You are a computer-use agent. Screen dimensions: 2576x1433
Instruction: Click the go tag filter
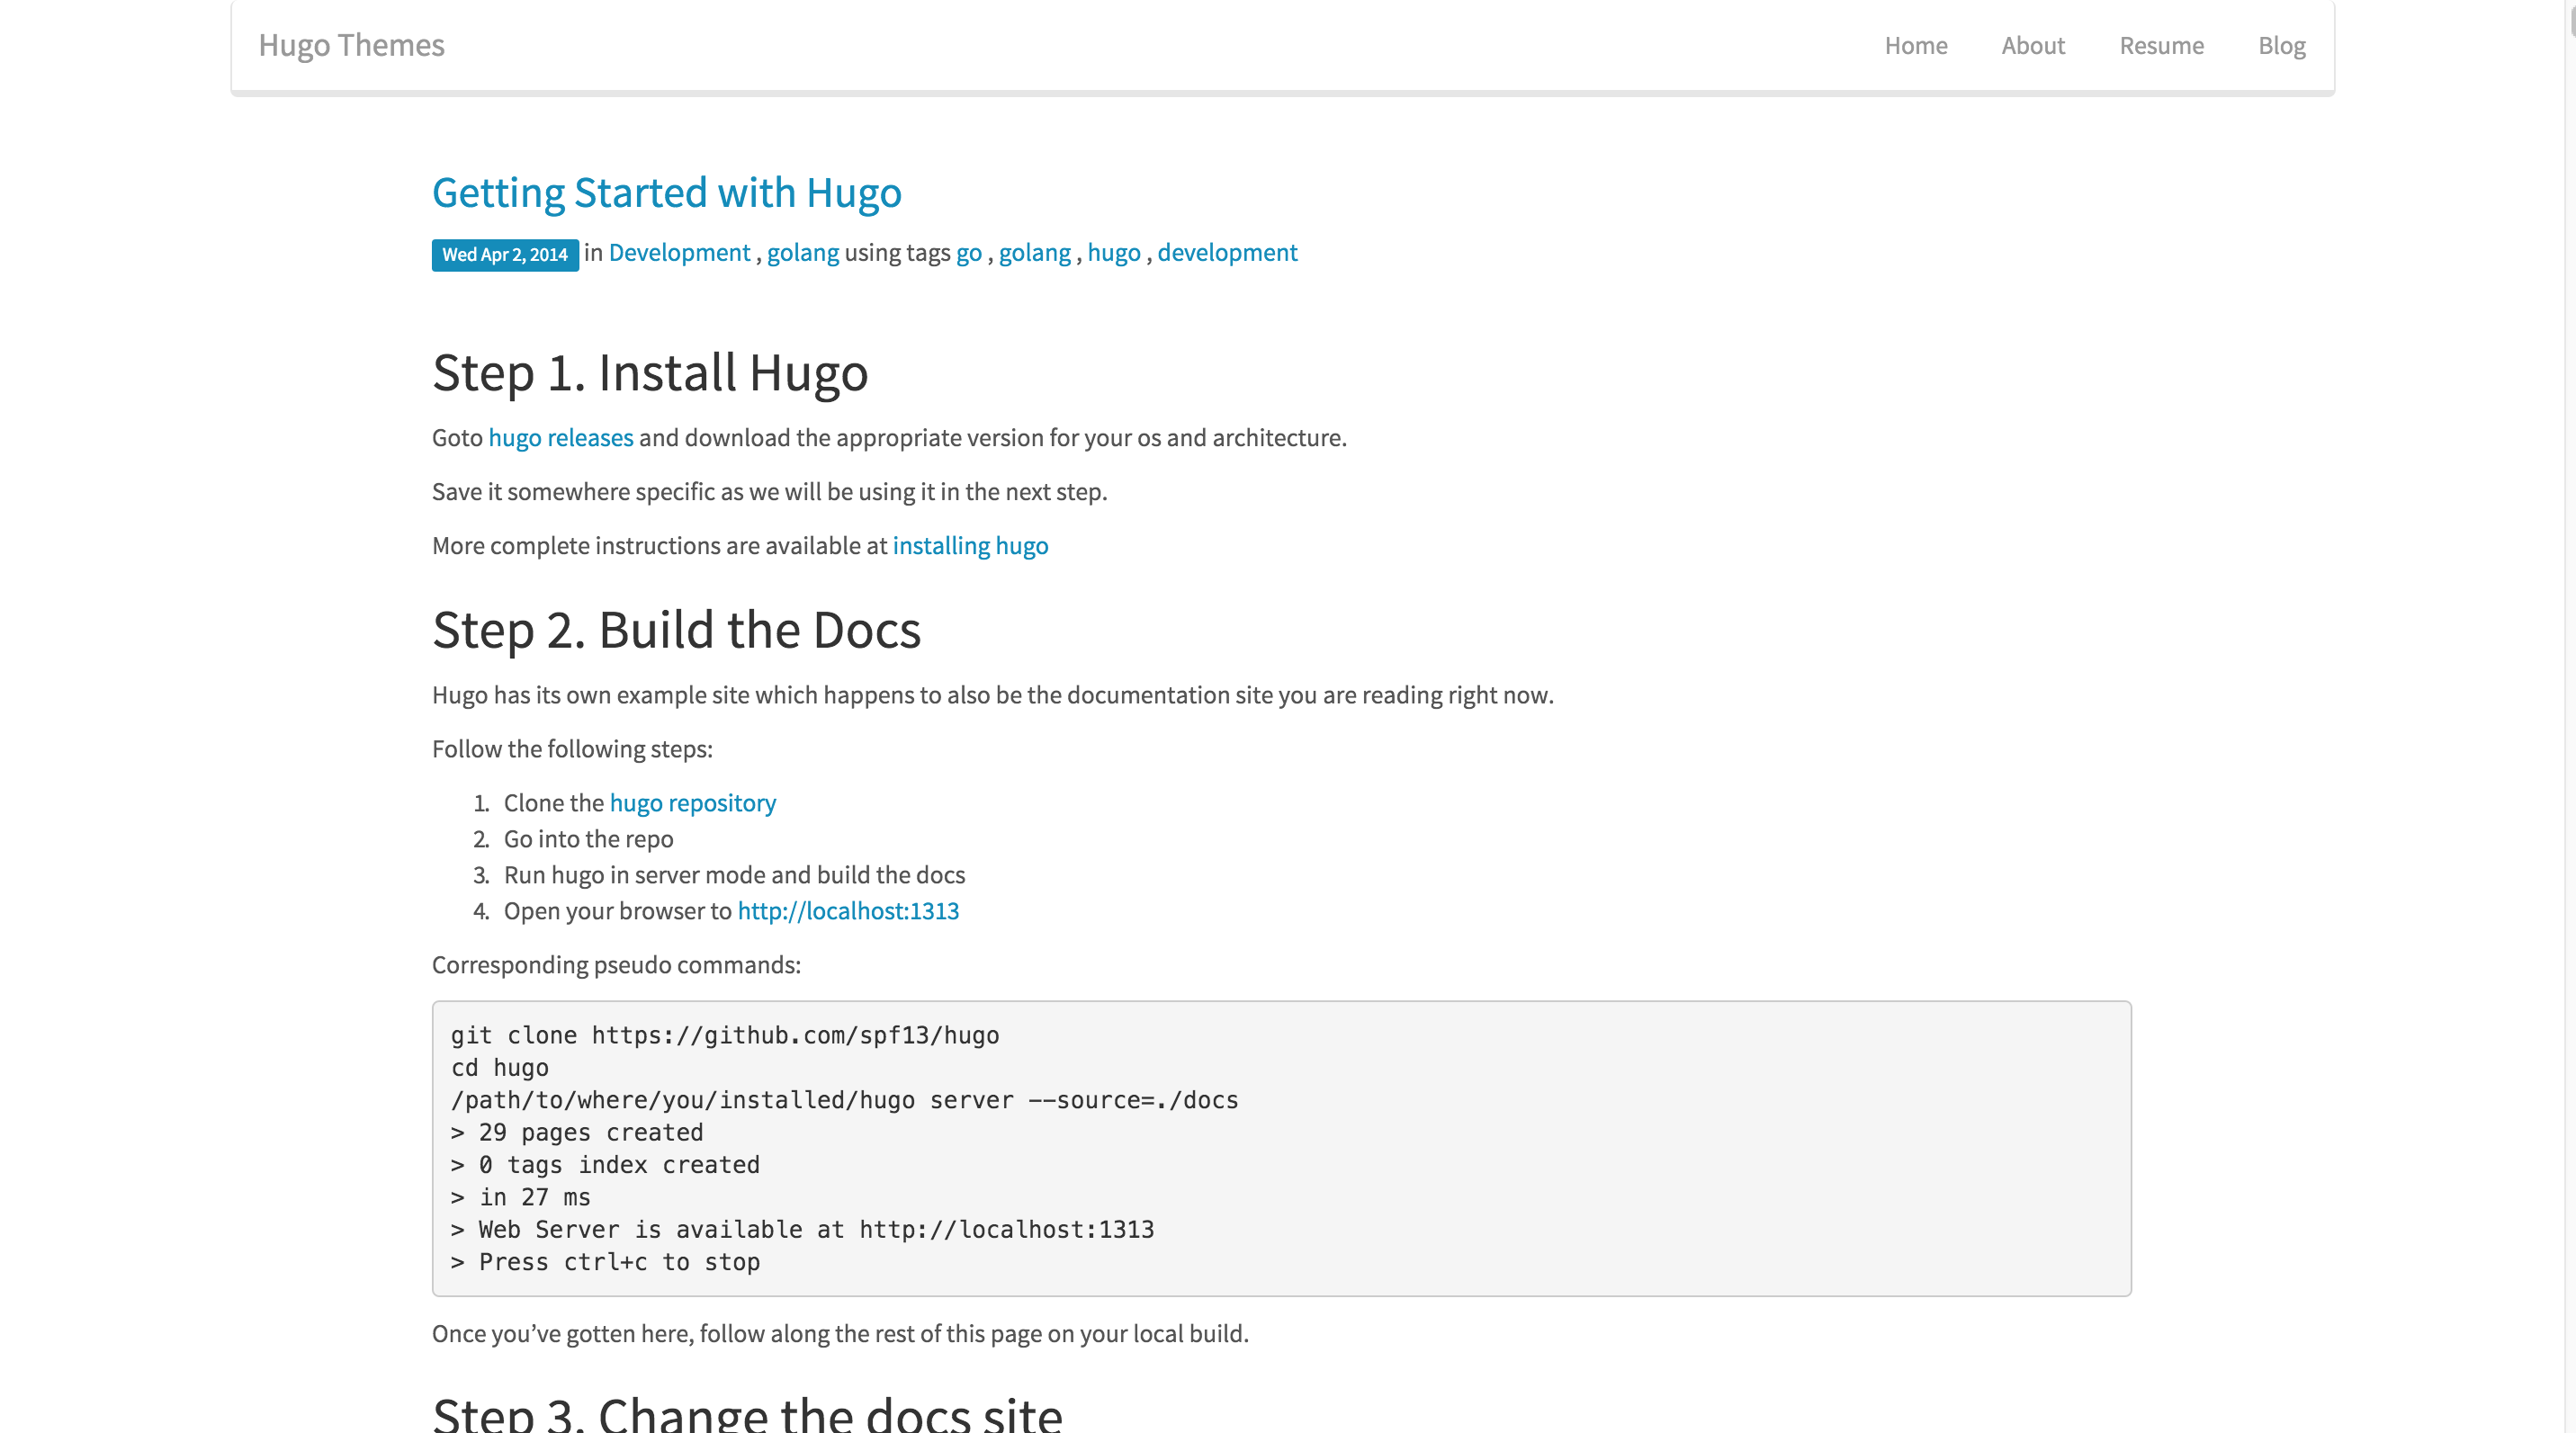click(x=969, y=253)
